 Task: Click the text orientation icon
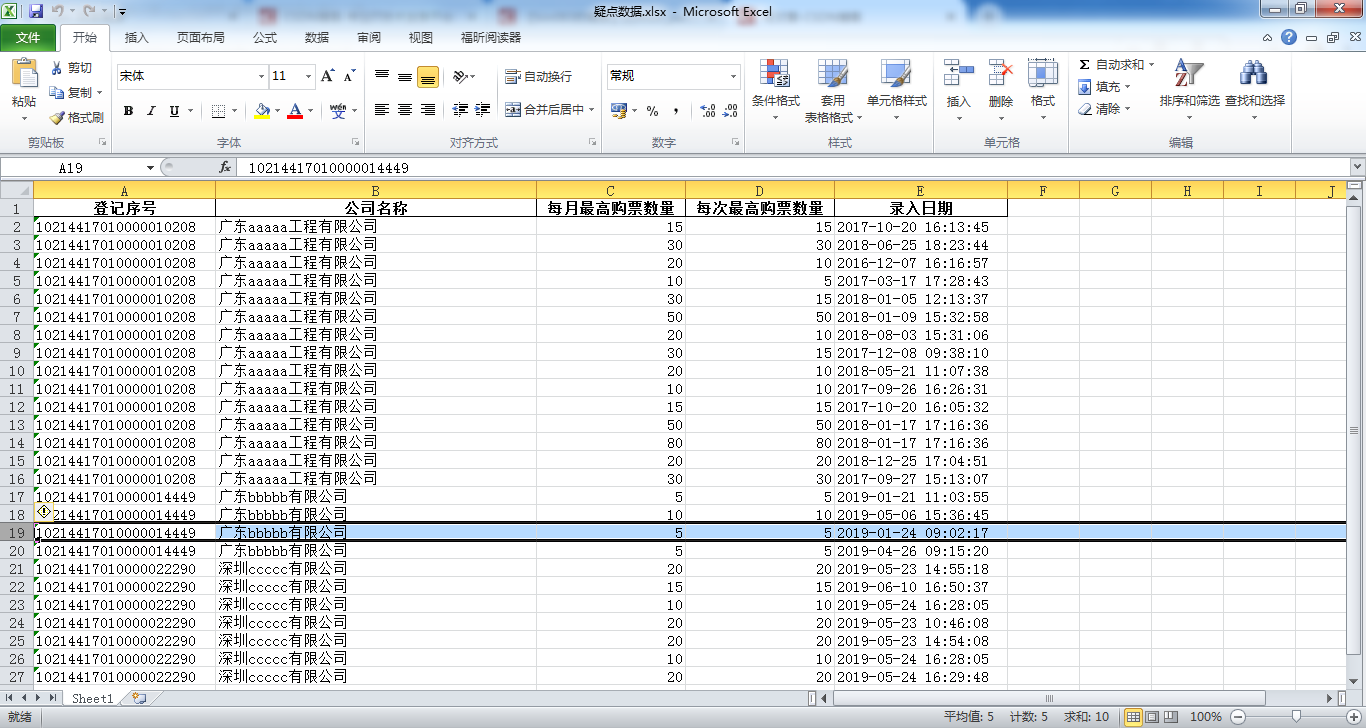pos(459,76)
